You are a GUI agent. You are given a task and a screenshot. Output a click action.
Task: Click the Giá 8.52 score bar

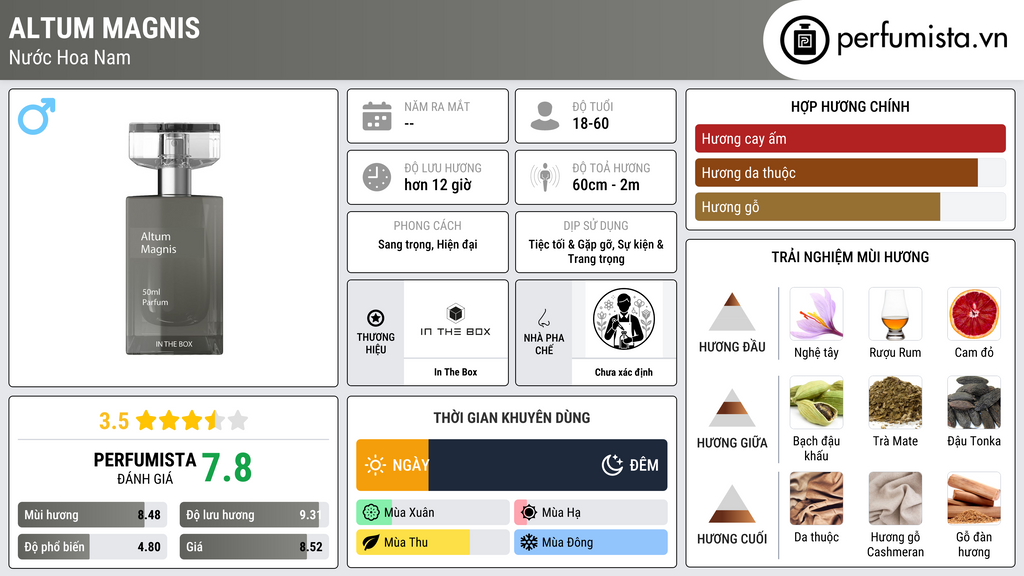254,547
